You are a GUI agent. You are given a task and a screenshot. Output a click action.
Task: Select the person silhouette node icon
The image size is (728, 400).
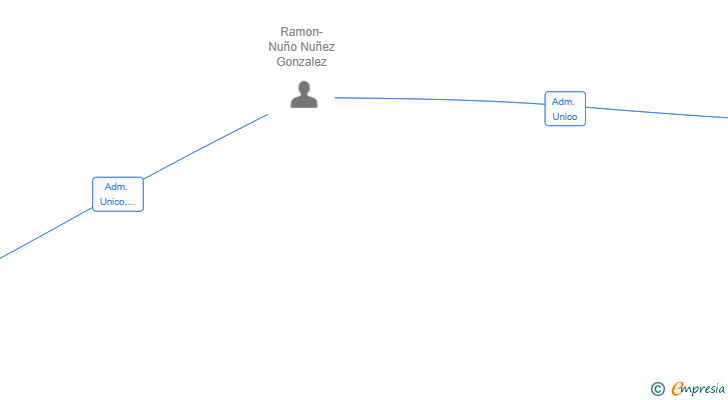coord(304,95)
